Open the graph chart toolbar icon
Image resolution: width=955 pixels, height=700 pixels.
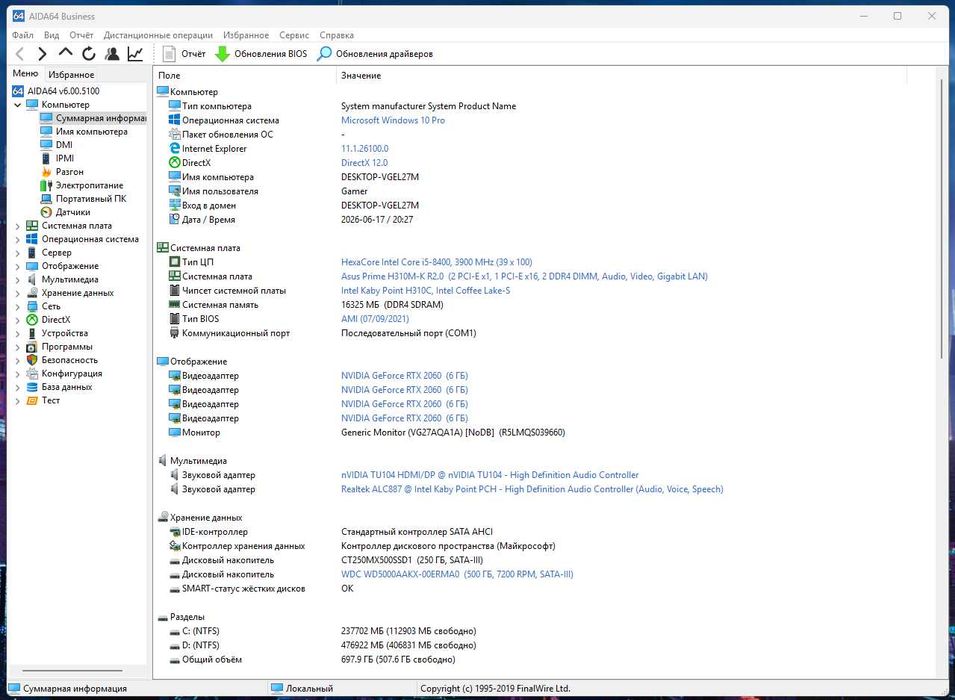[135, 54]
